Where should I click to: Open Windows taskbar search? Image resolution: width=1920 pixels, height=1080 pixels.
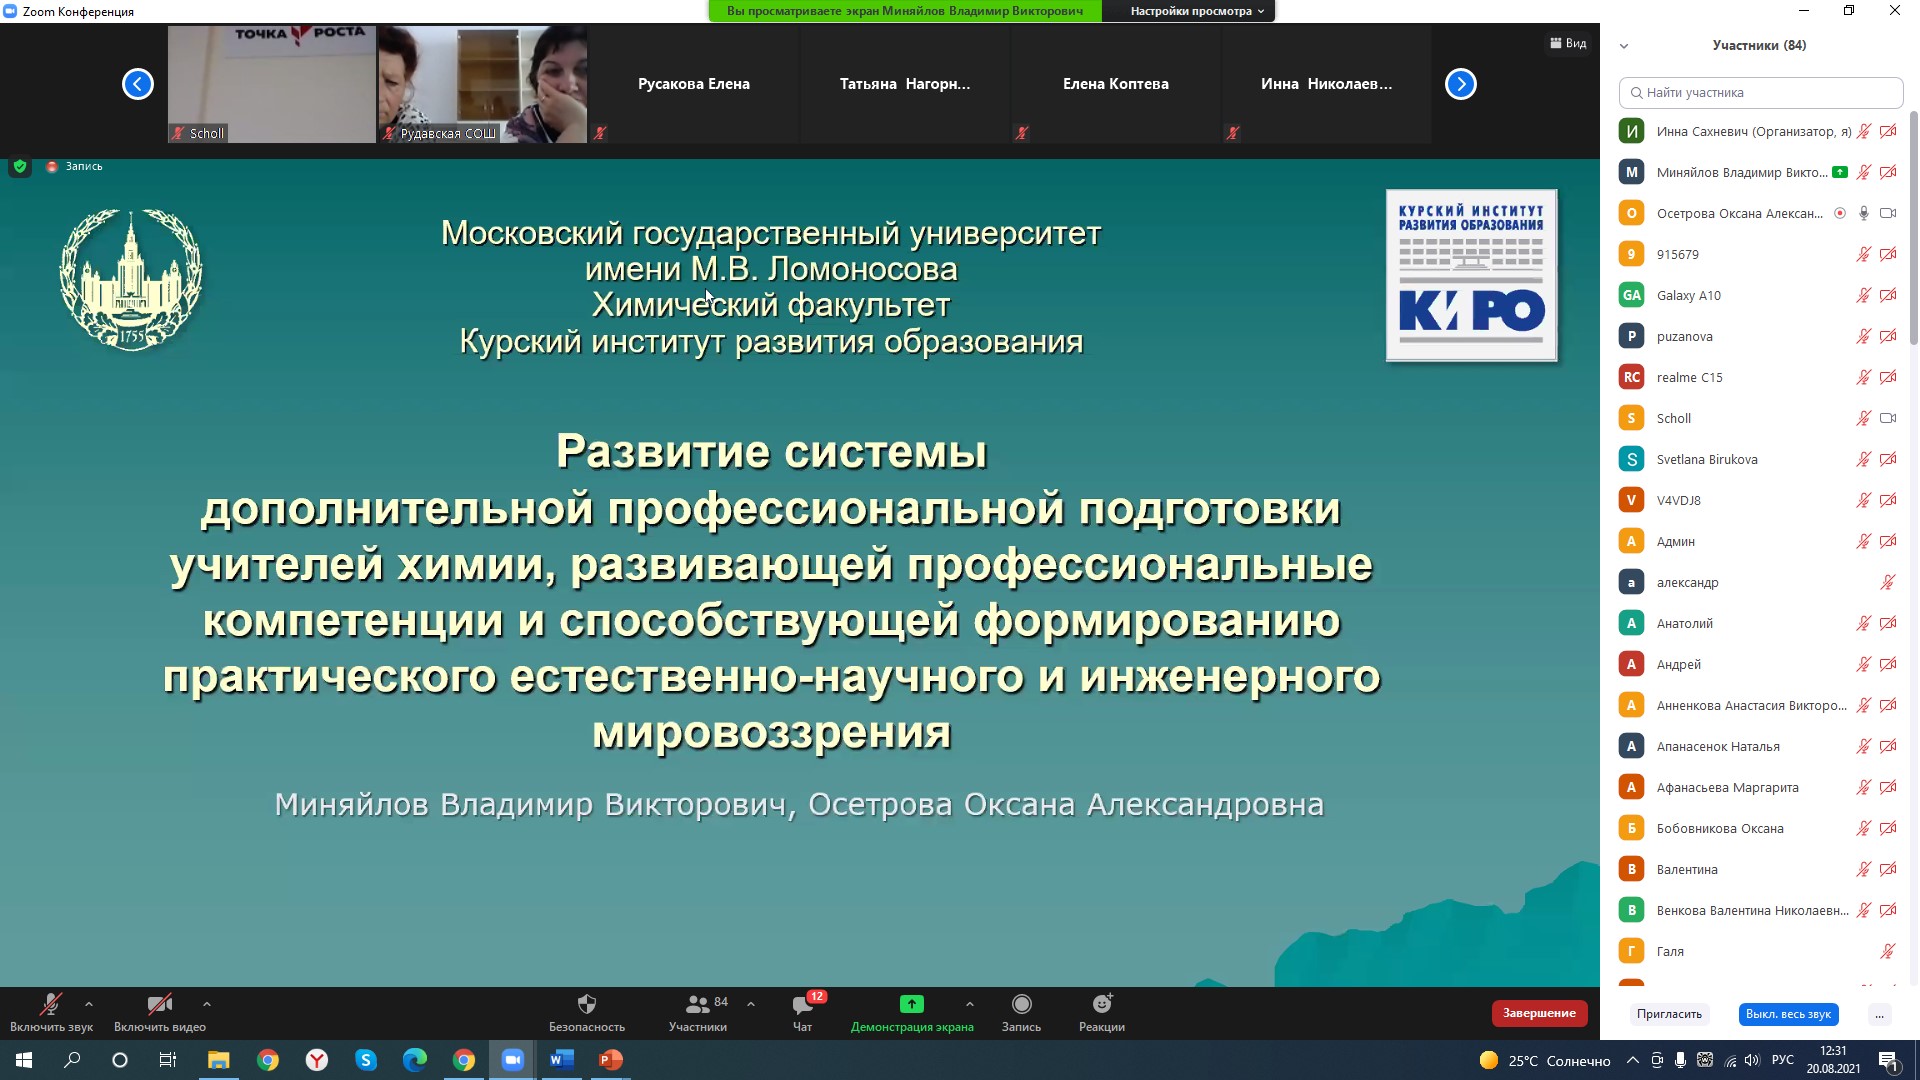tap(72, 1060)
